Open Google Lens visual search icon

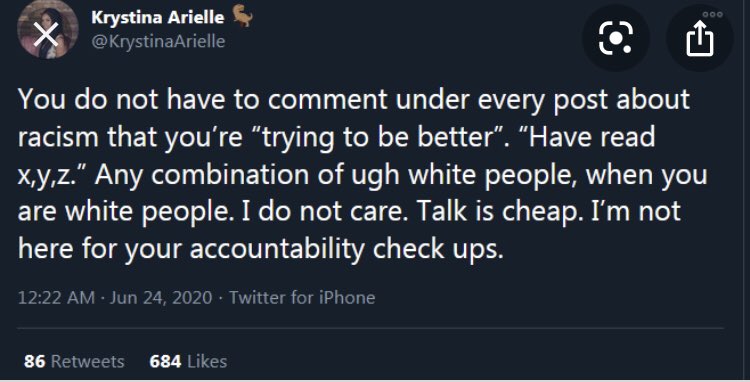616,38
